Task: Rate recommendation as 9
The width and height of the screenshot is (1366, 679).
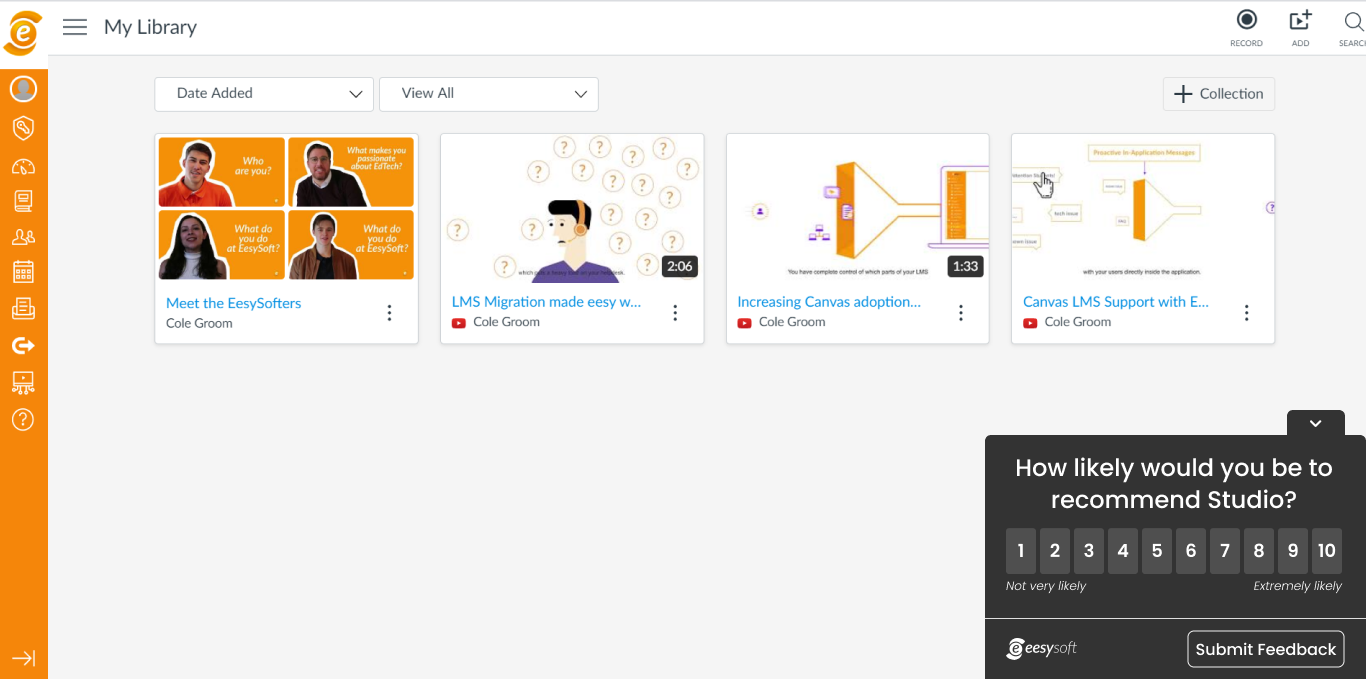Action: (1293, 551)
